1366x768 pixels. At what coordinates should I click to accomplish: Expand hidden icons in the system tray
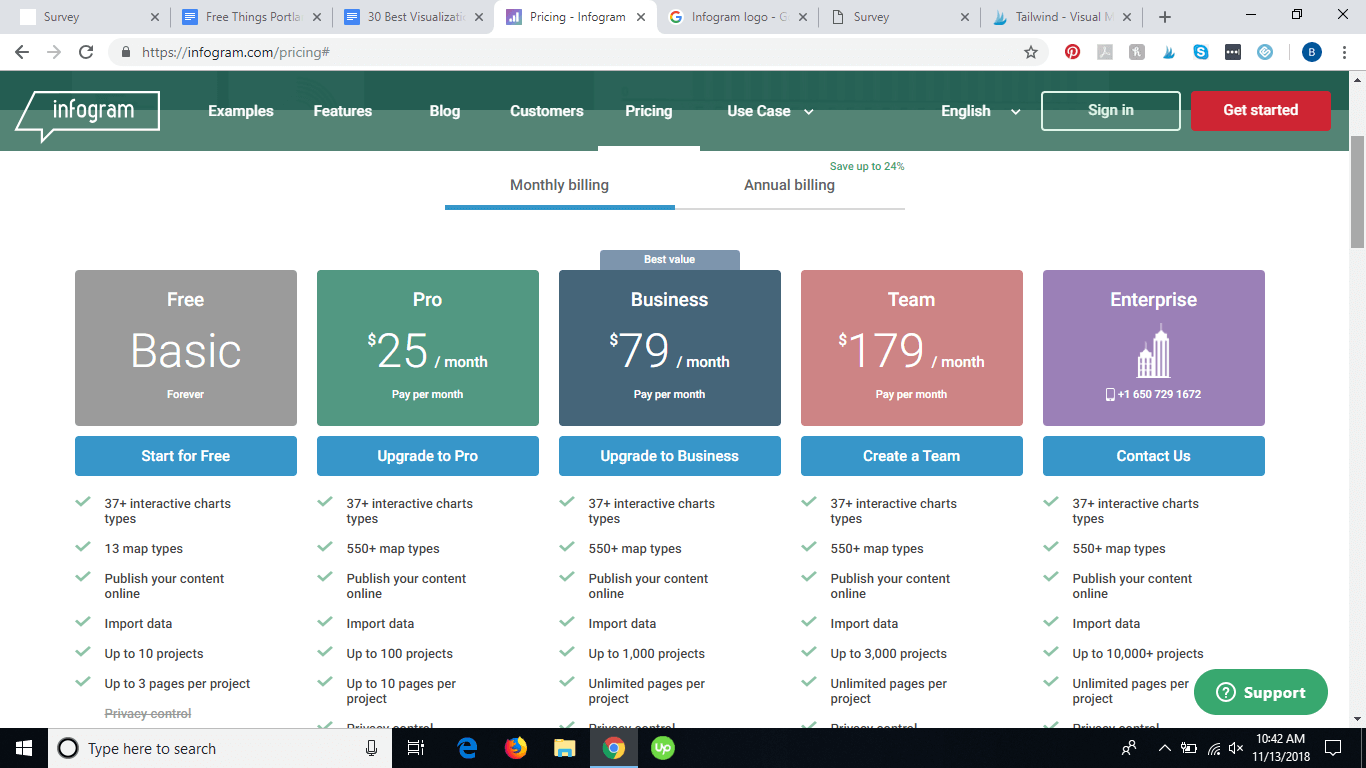(1164, 748)
